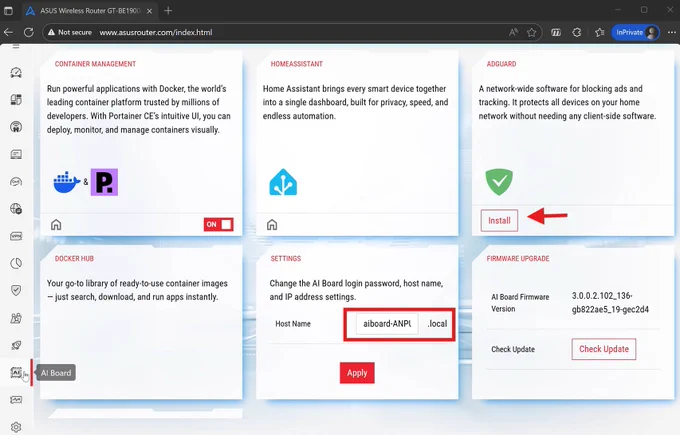This screenshot has width=680, height=435.
Task: Open tab actions menu icon
Action: click(x=8, y=10)
